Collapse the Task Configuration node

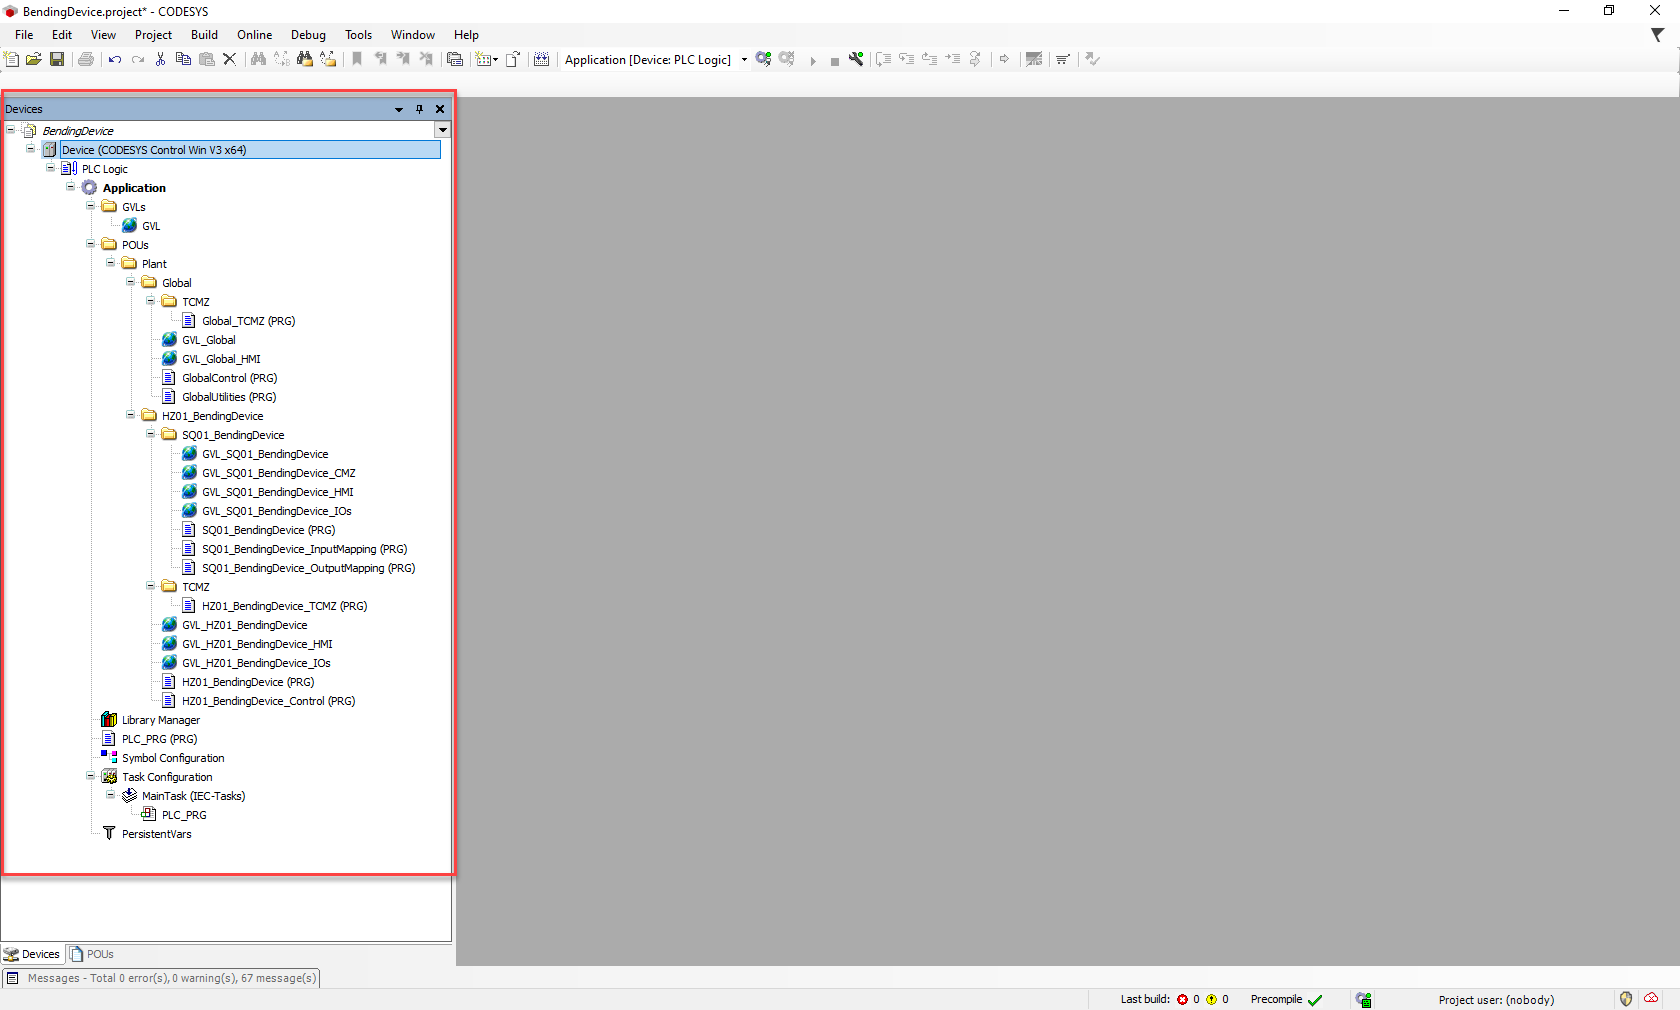click(x=90, y=776)
